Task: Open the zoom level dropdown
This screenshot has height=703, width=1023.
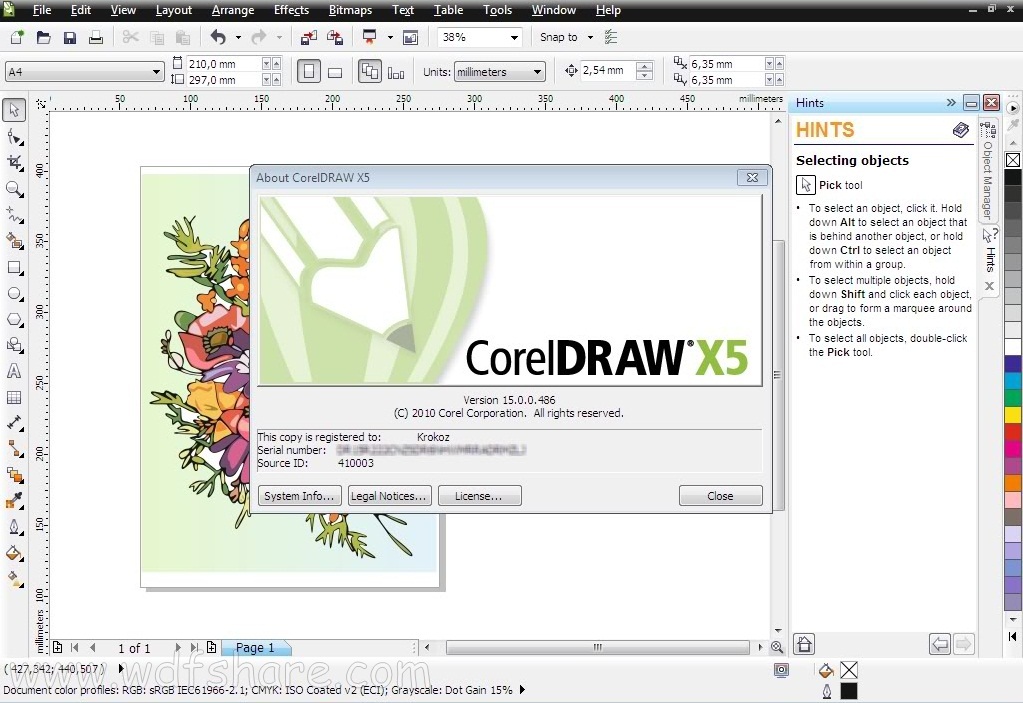Action: pos(514,38)
